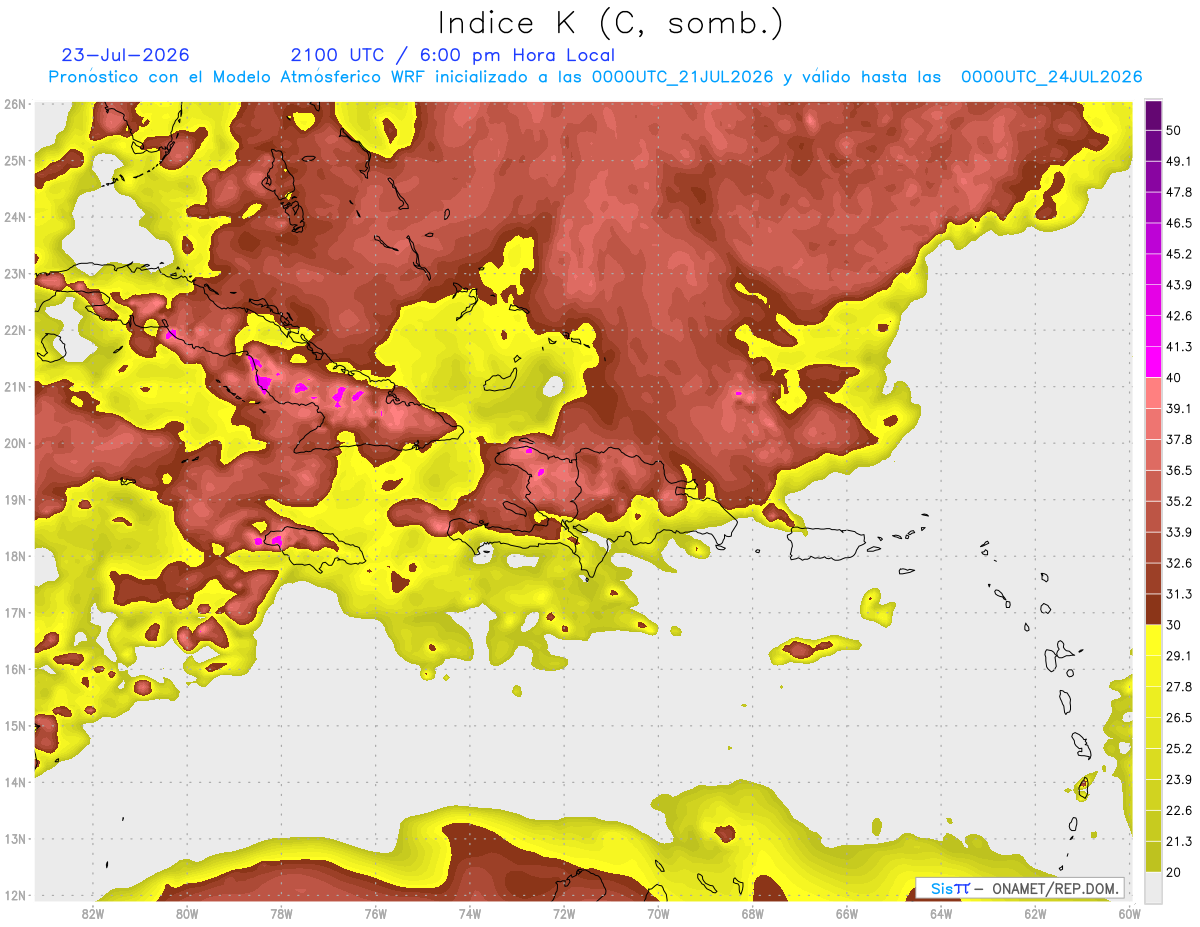Click the legend value '46.5'
The image size is (1200, 927).
[1179, 223]
